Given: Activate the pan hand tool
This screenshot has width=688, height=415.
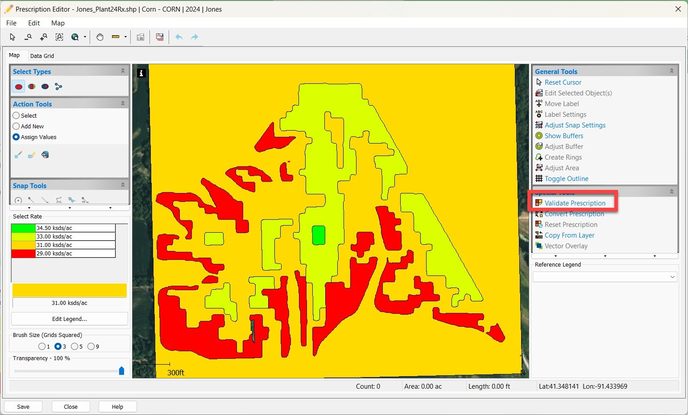Looking at the screenshot, I should (99, 37).
